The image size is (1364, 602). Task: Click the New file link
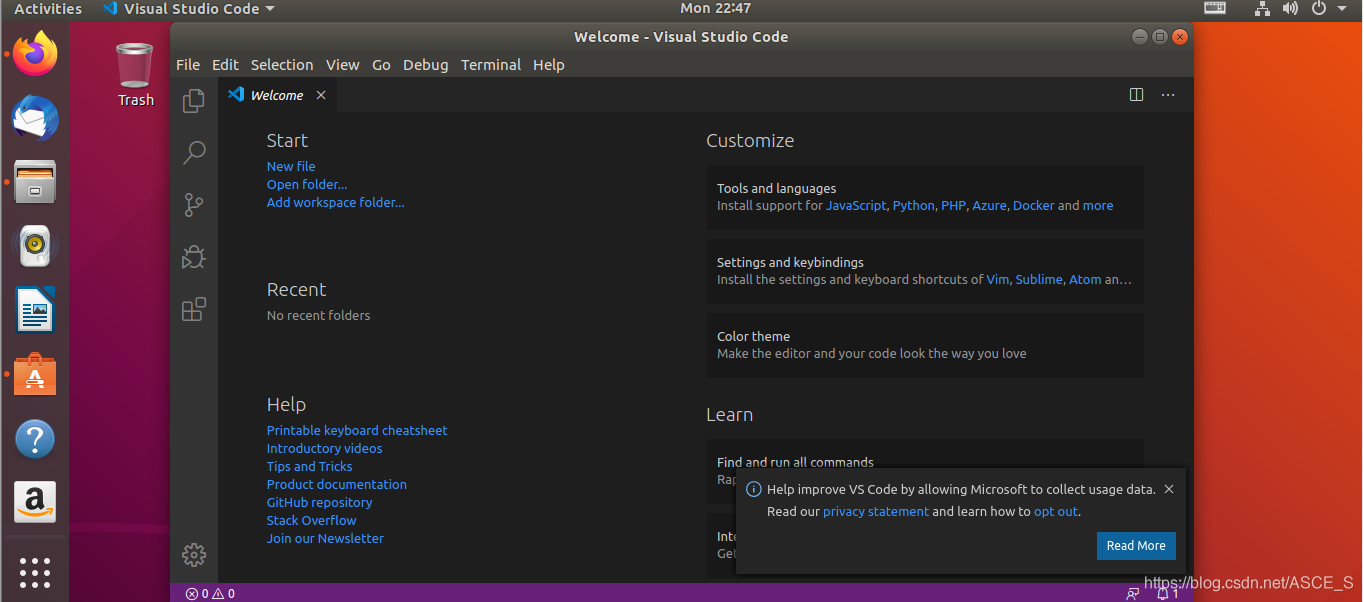(x=291, y=166)
